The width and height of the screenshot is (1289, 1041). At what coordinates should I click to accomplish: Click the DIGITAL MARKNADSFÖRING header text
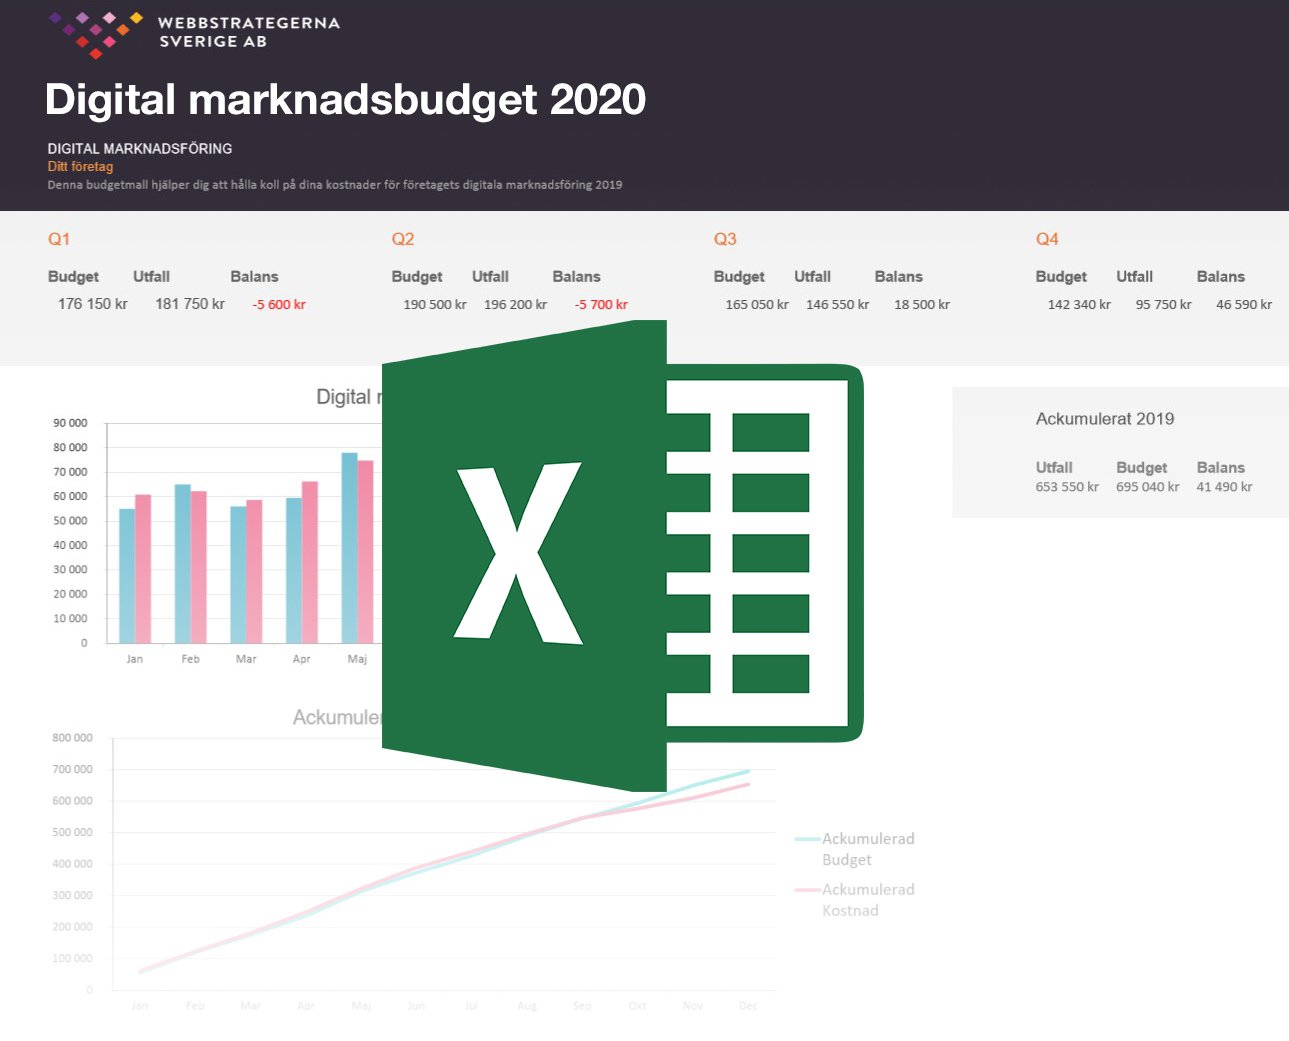tap(139, 148)
